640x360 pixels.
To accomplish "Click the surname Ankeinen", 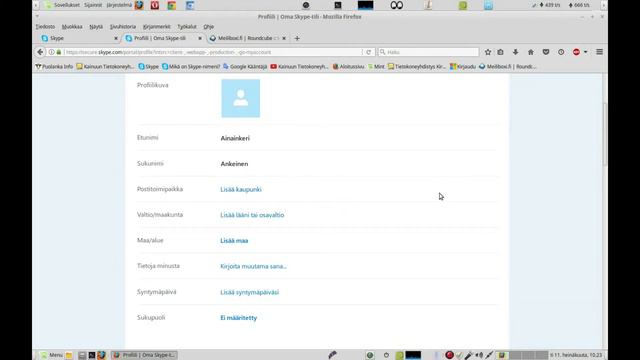I will (234, 164).
